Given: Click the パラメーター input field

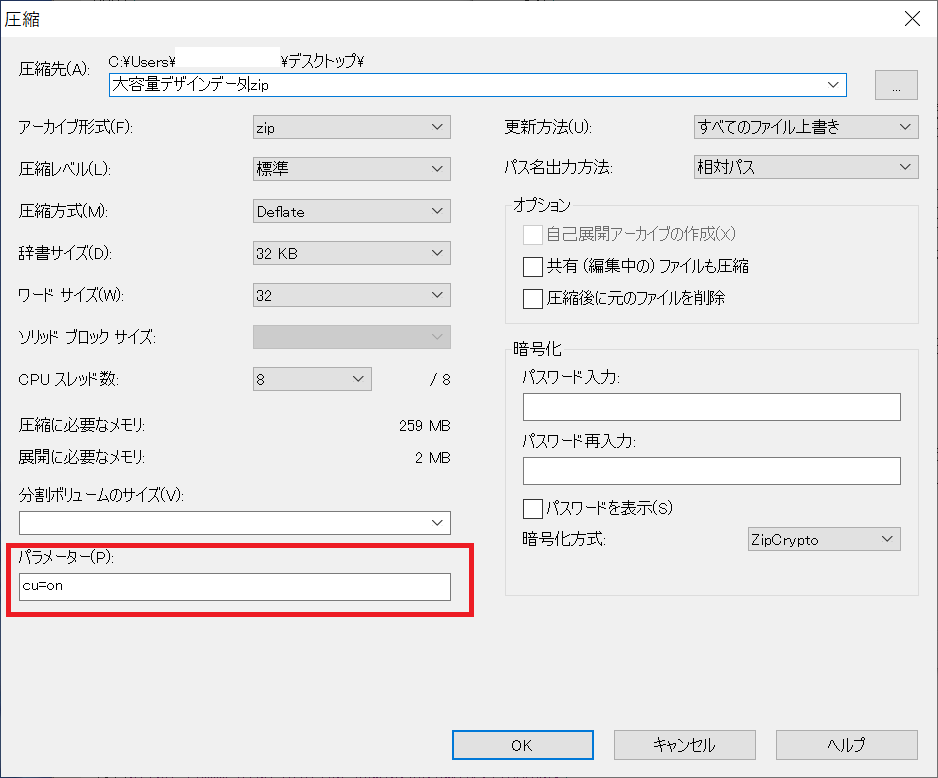Looking at the screenshot, I should (x=234, y=586).
